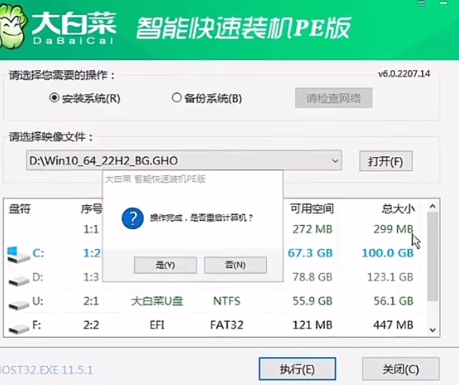Click FAT32 file system cell
Viewport: 459px width, 385px height.
tap(227, 325)
